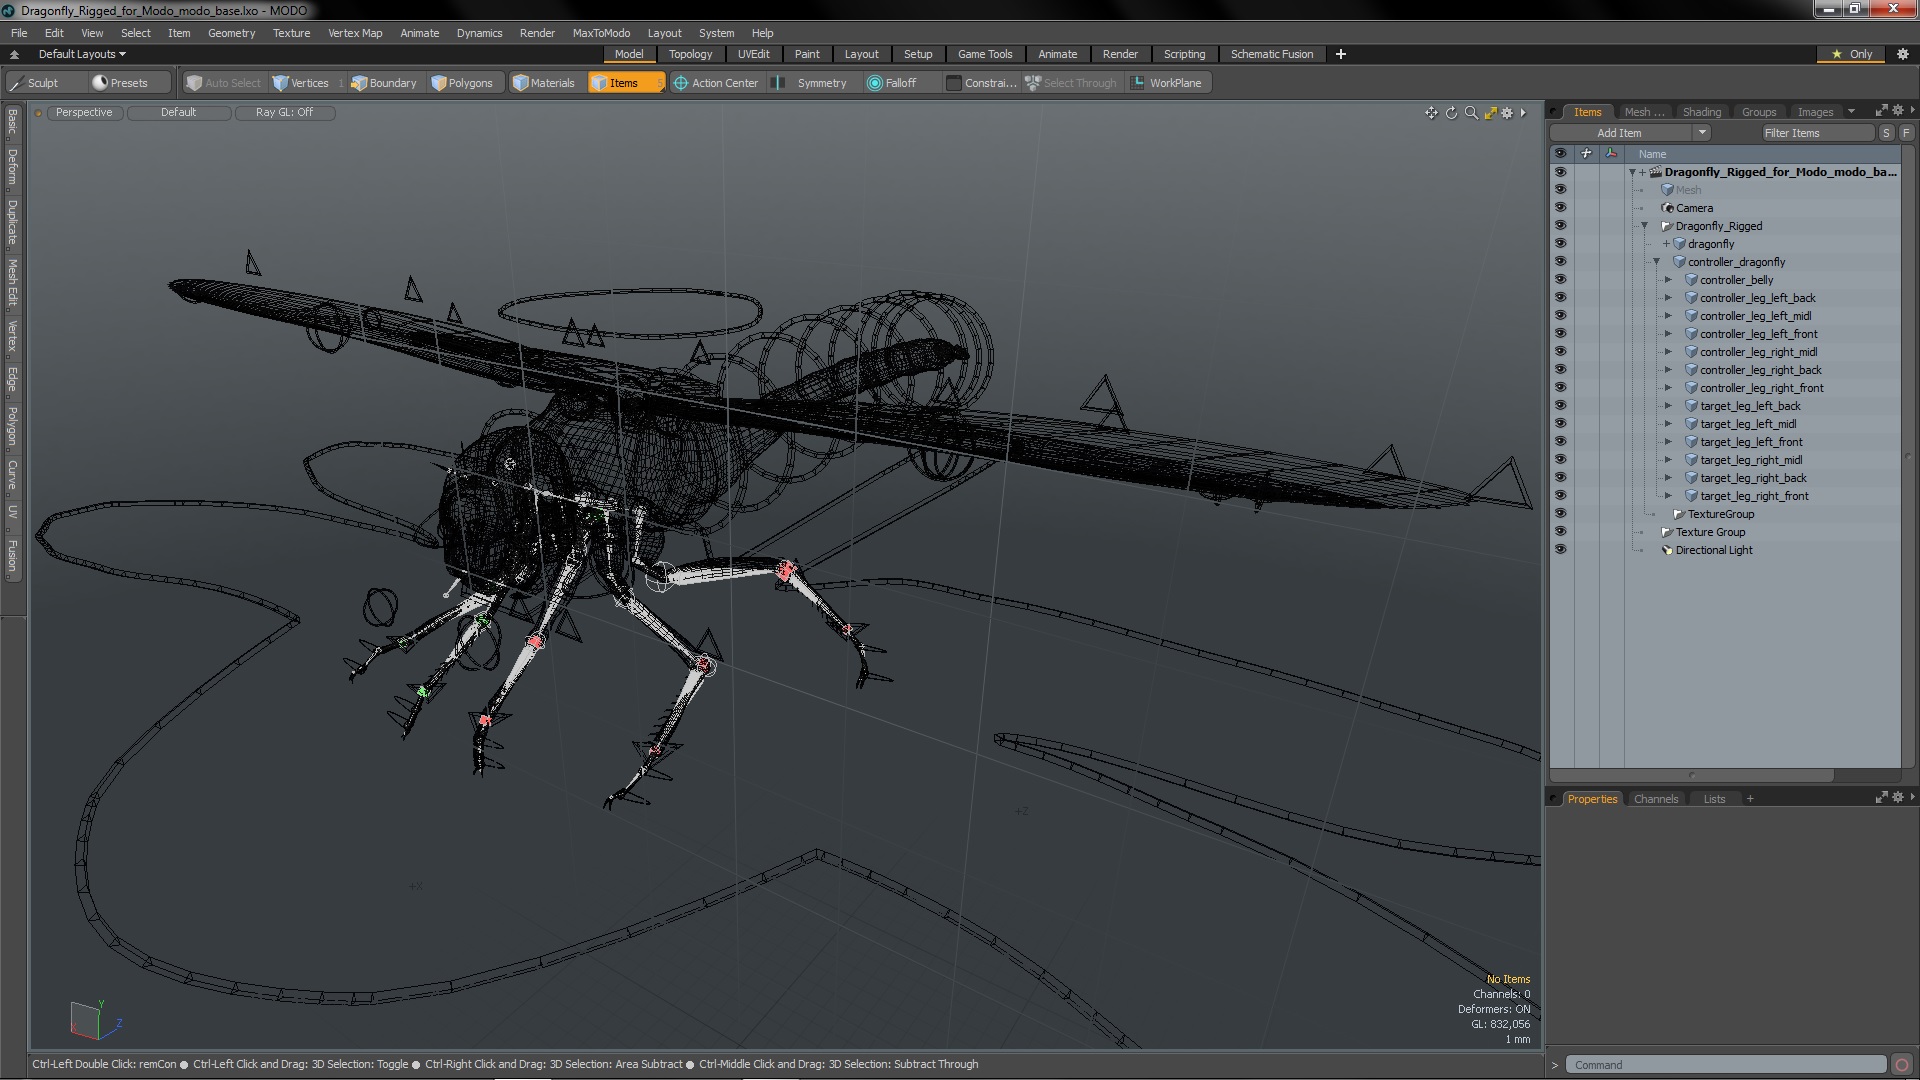This screenshot has width=1920, height=1080.
Task: Add a new layout tab with plus
Action: tap(1340, 54)
